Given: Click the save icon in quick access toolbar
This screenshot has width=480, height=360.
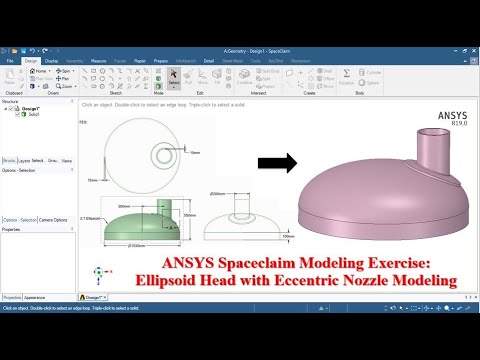Looking at the screenshot, I should 23,51.
